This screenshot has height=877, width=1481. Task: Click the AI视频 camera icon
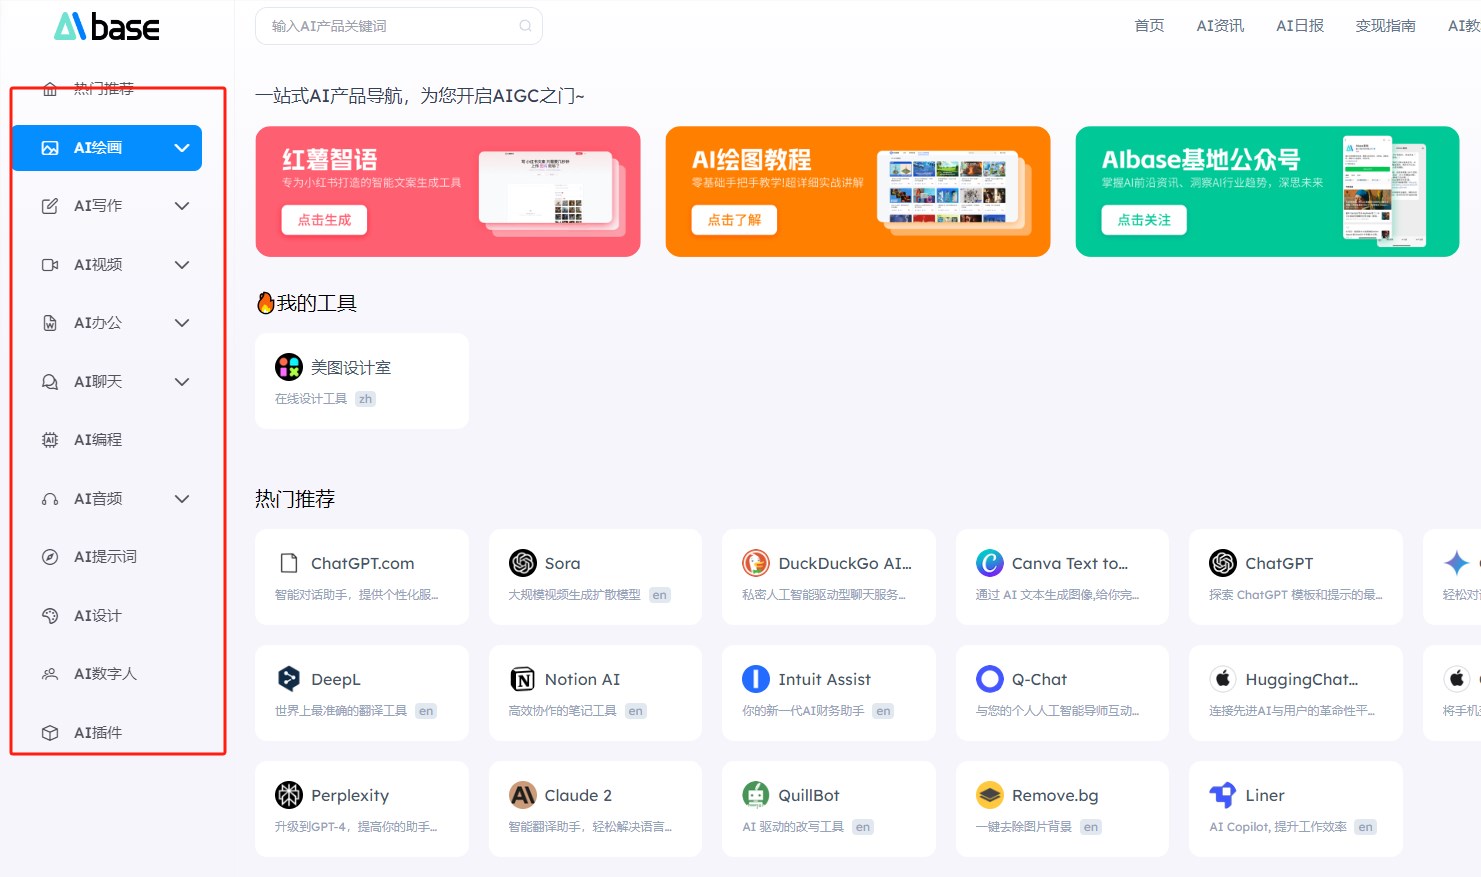50,265
